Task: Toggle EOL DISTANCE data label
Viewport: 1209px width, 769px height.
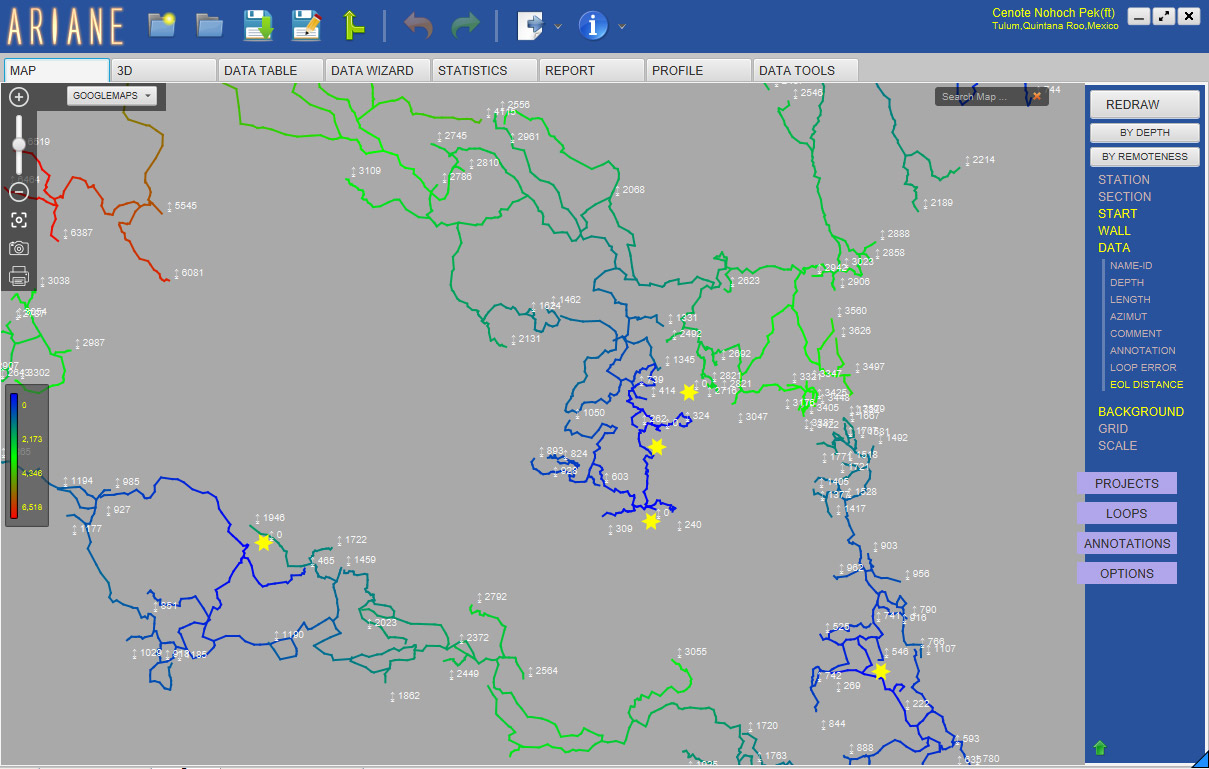Action: coord(1146,385)
